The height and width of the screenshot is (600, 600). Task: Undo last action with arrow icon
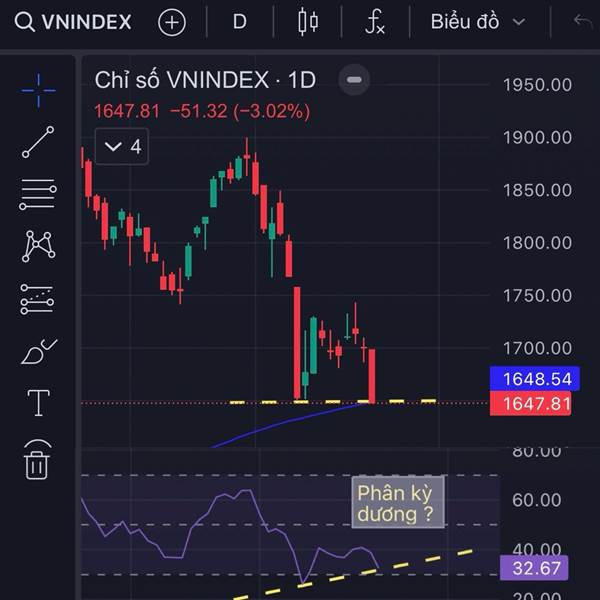point(583,22)
